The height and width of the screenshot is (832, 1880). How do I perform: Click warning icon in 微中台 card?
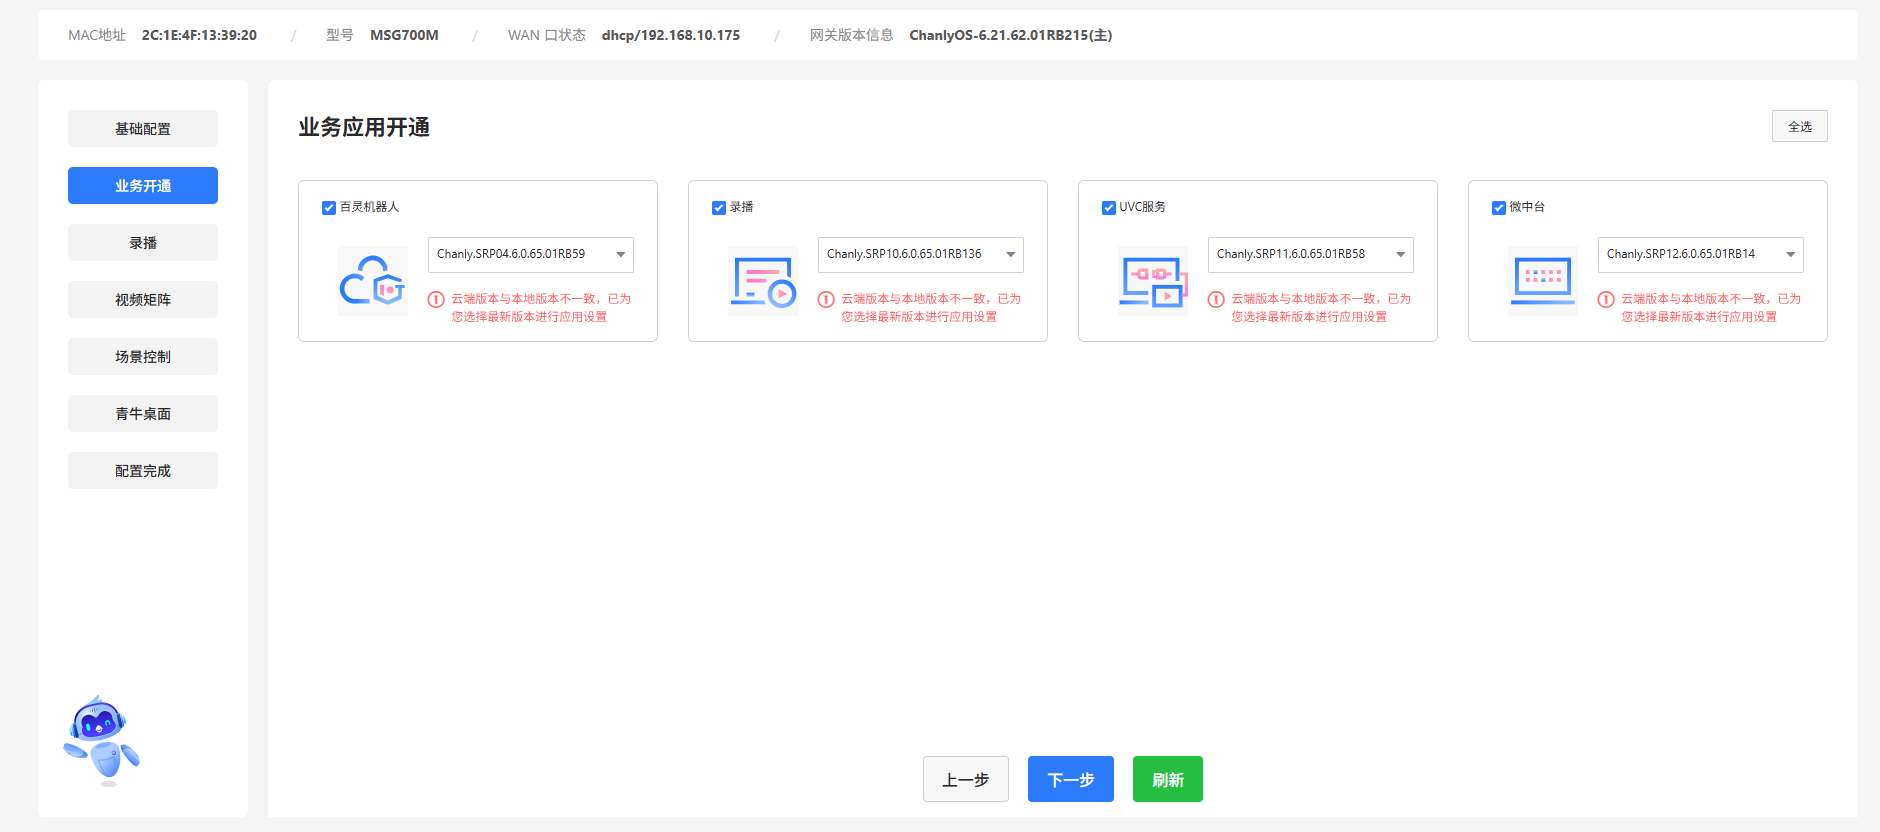(1606, 300)
